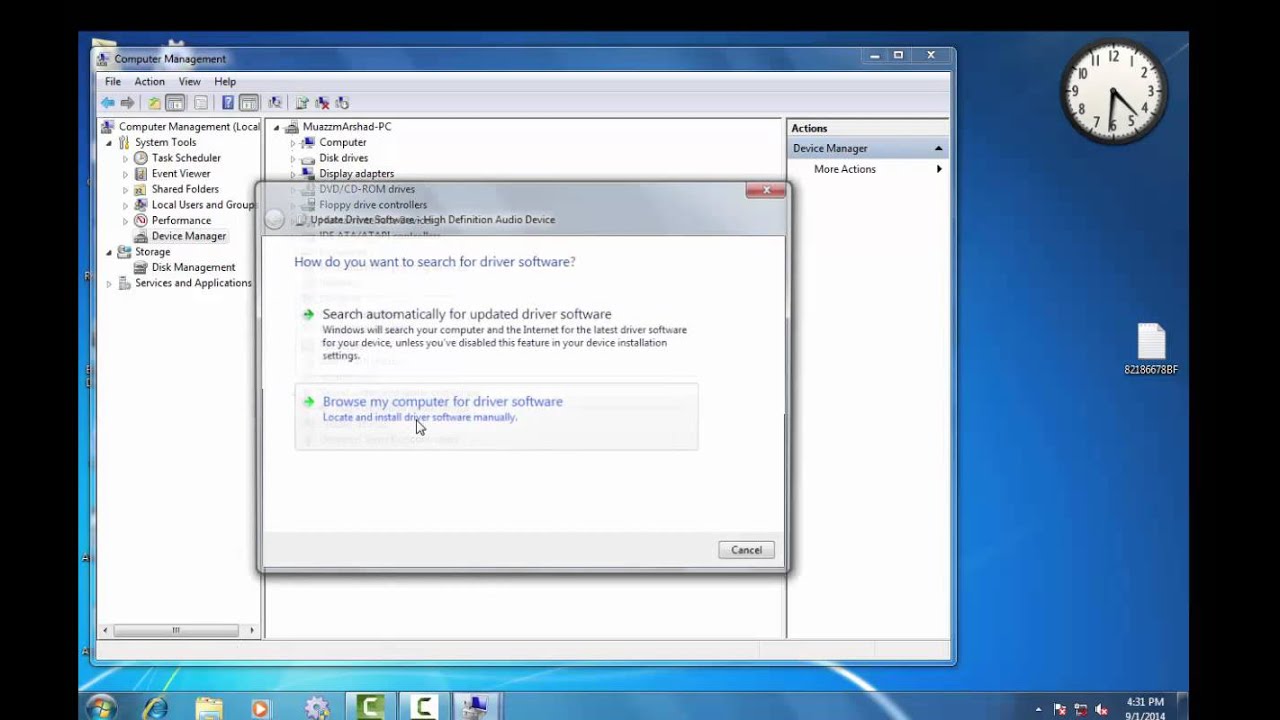Expand the Disk drives device category
Viewport: 1280px width, 720px height.
pyautogui.click(x=293, y=158)
